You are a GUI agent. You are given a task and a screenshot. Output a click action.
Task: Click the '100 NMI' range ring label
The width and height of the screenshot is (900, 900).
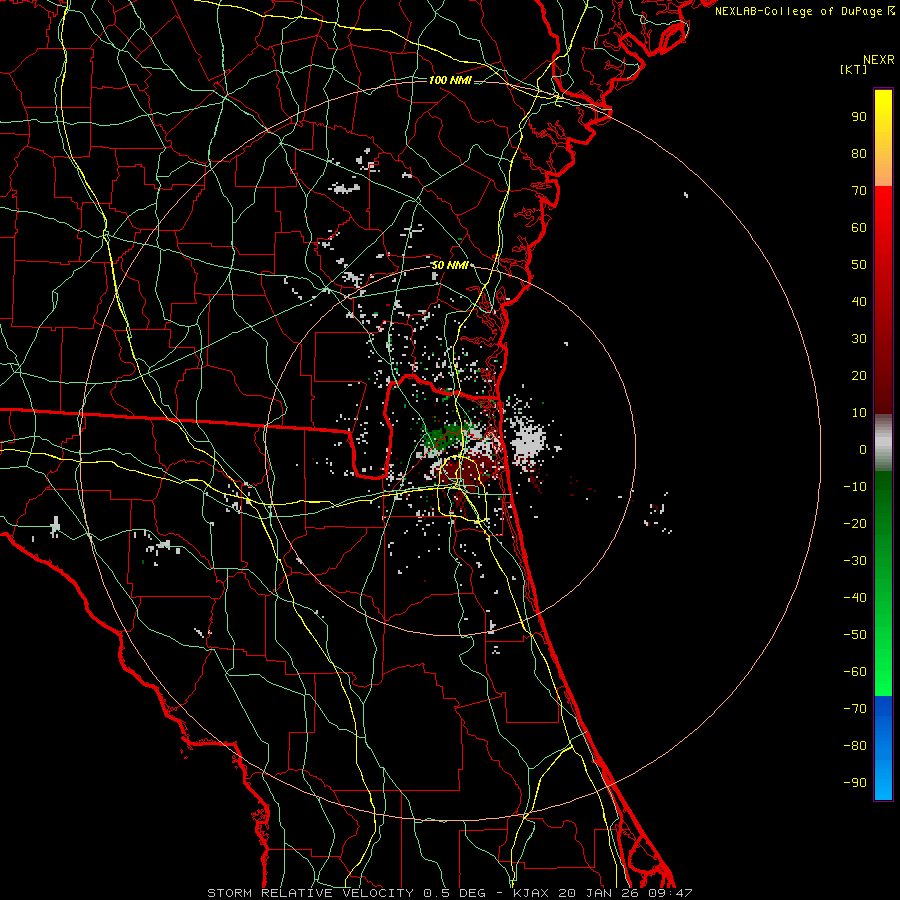450,80
